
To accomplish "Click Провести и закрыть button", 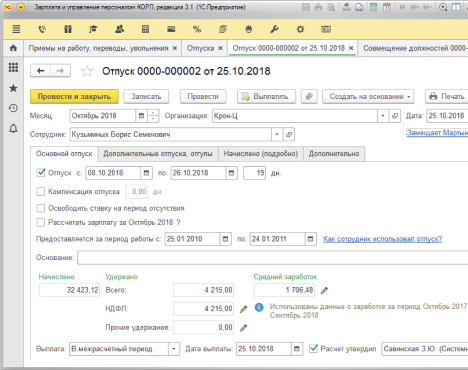I will [74, 96].
